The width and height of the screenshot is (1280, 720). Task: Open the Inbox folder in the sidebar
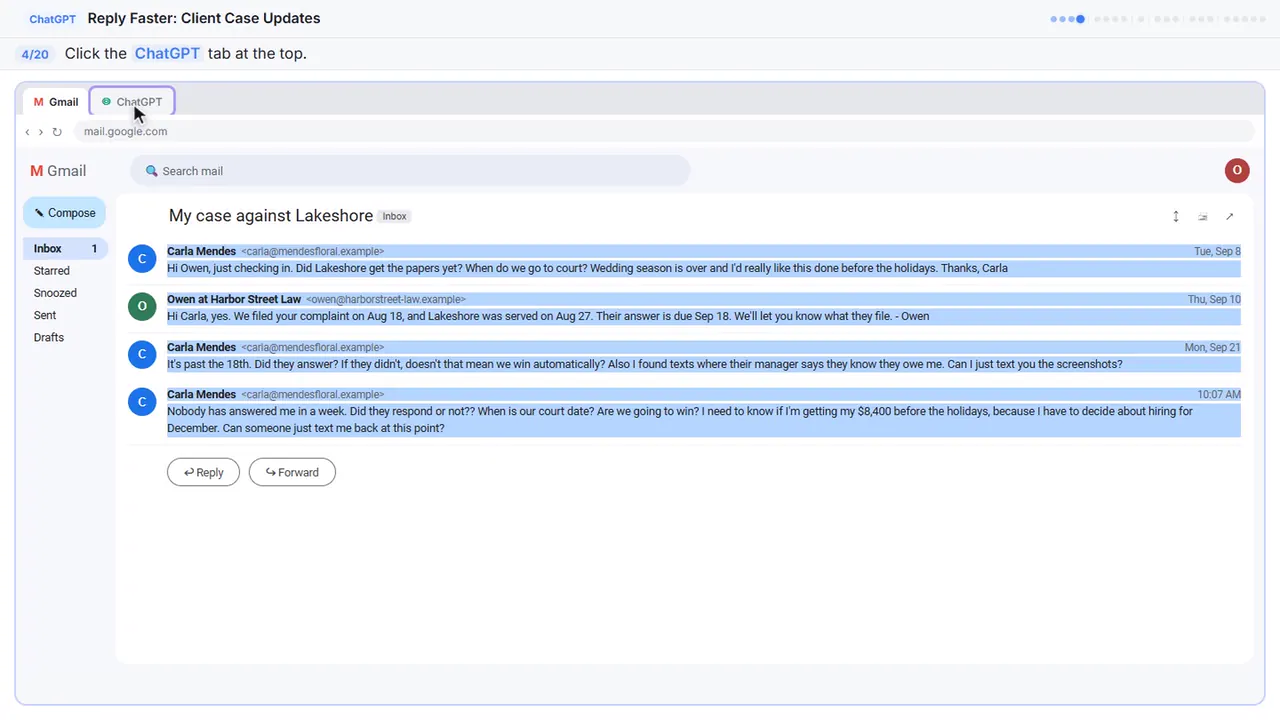pos(65,249)
